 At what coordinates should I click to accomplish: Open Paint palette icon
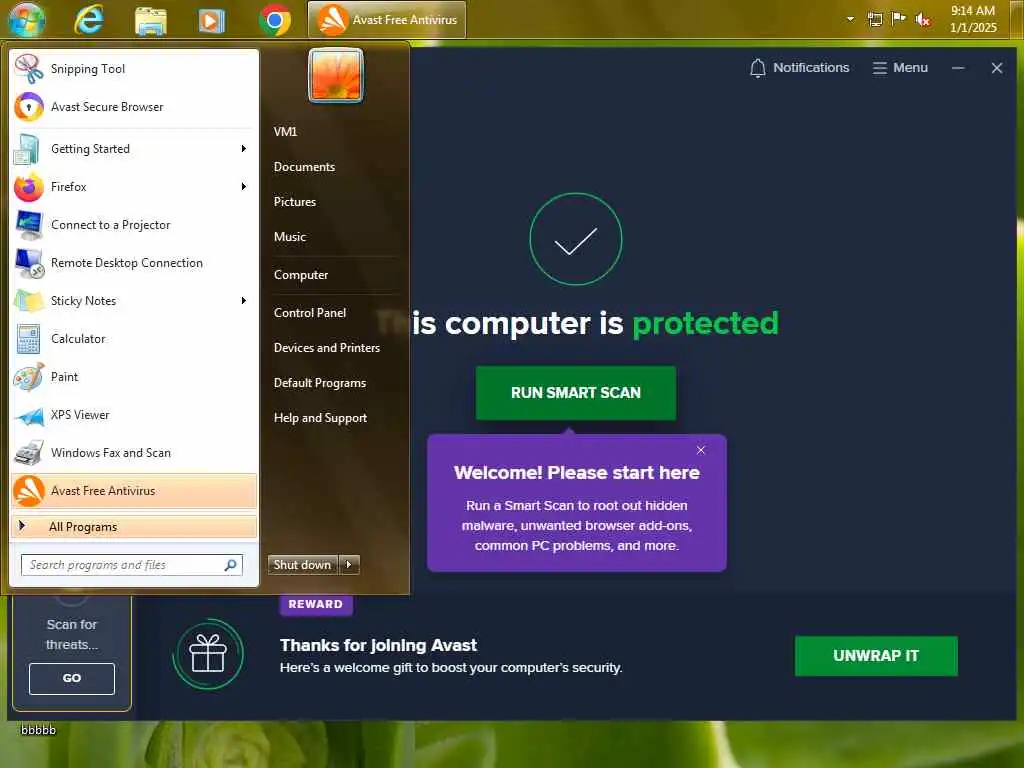point(29,377)
